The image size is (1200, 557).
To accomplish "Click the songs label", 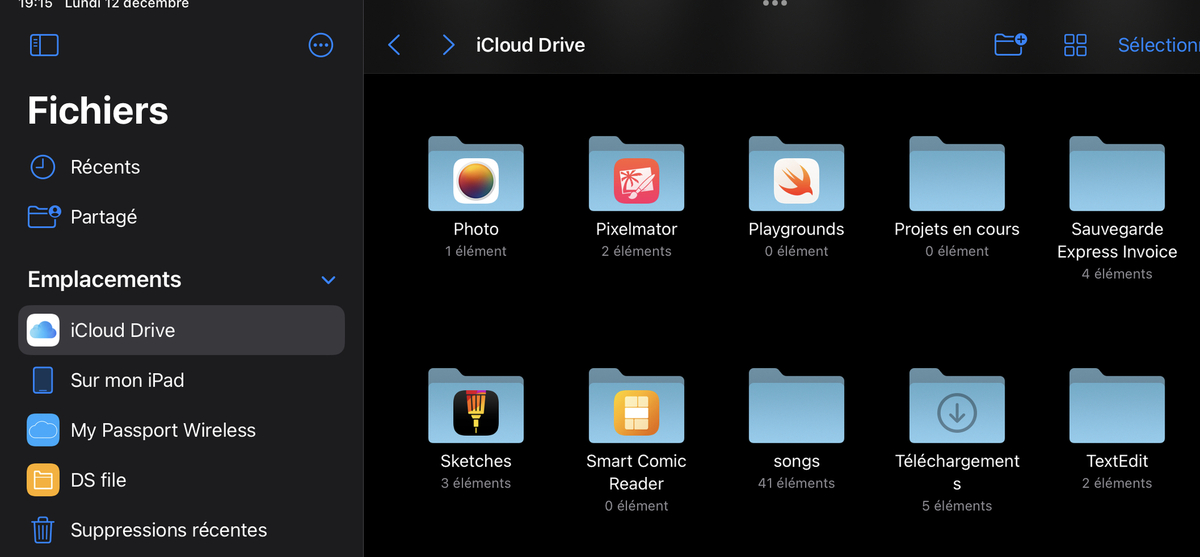I will (x=797, y=461).
